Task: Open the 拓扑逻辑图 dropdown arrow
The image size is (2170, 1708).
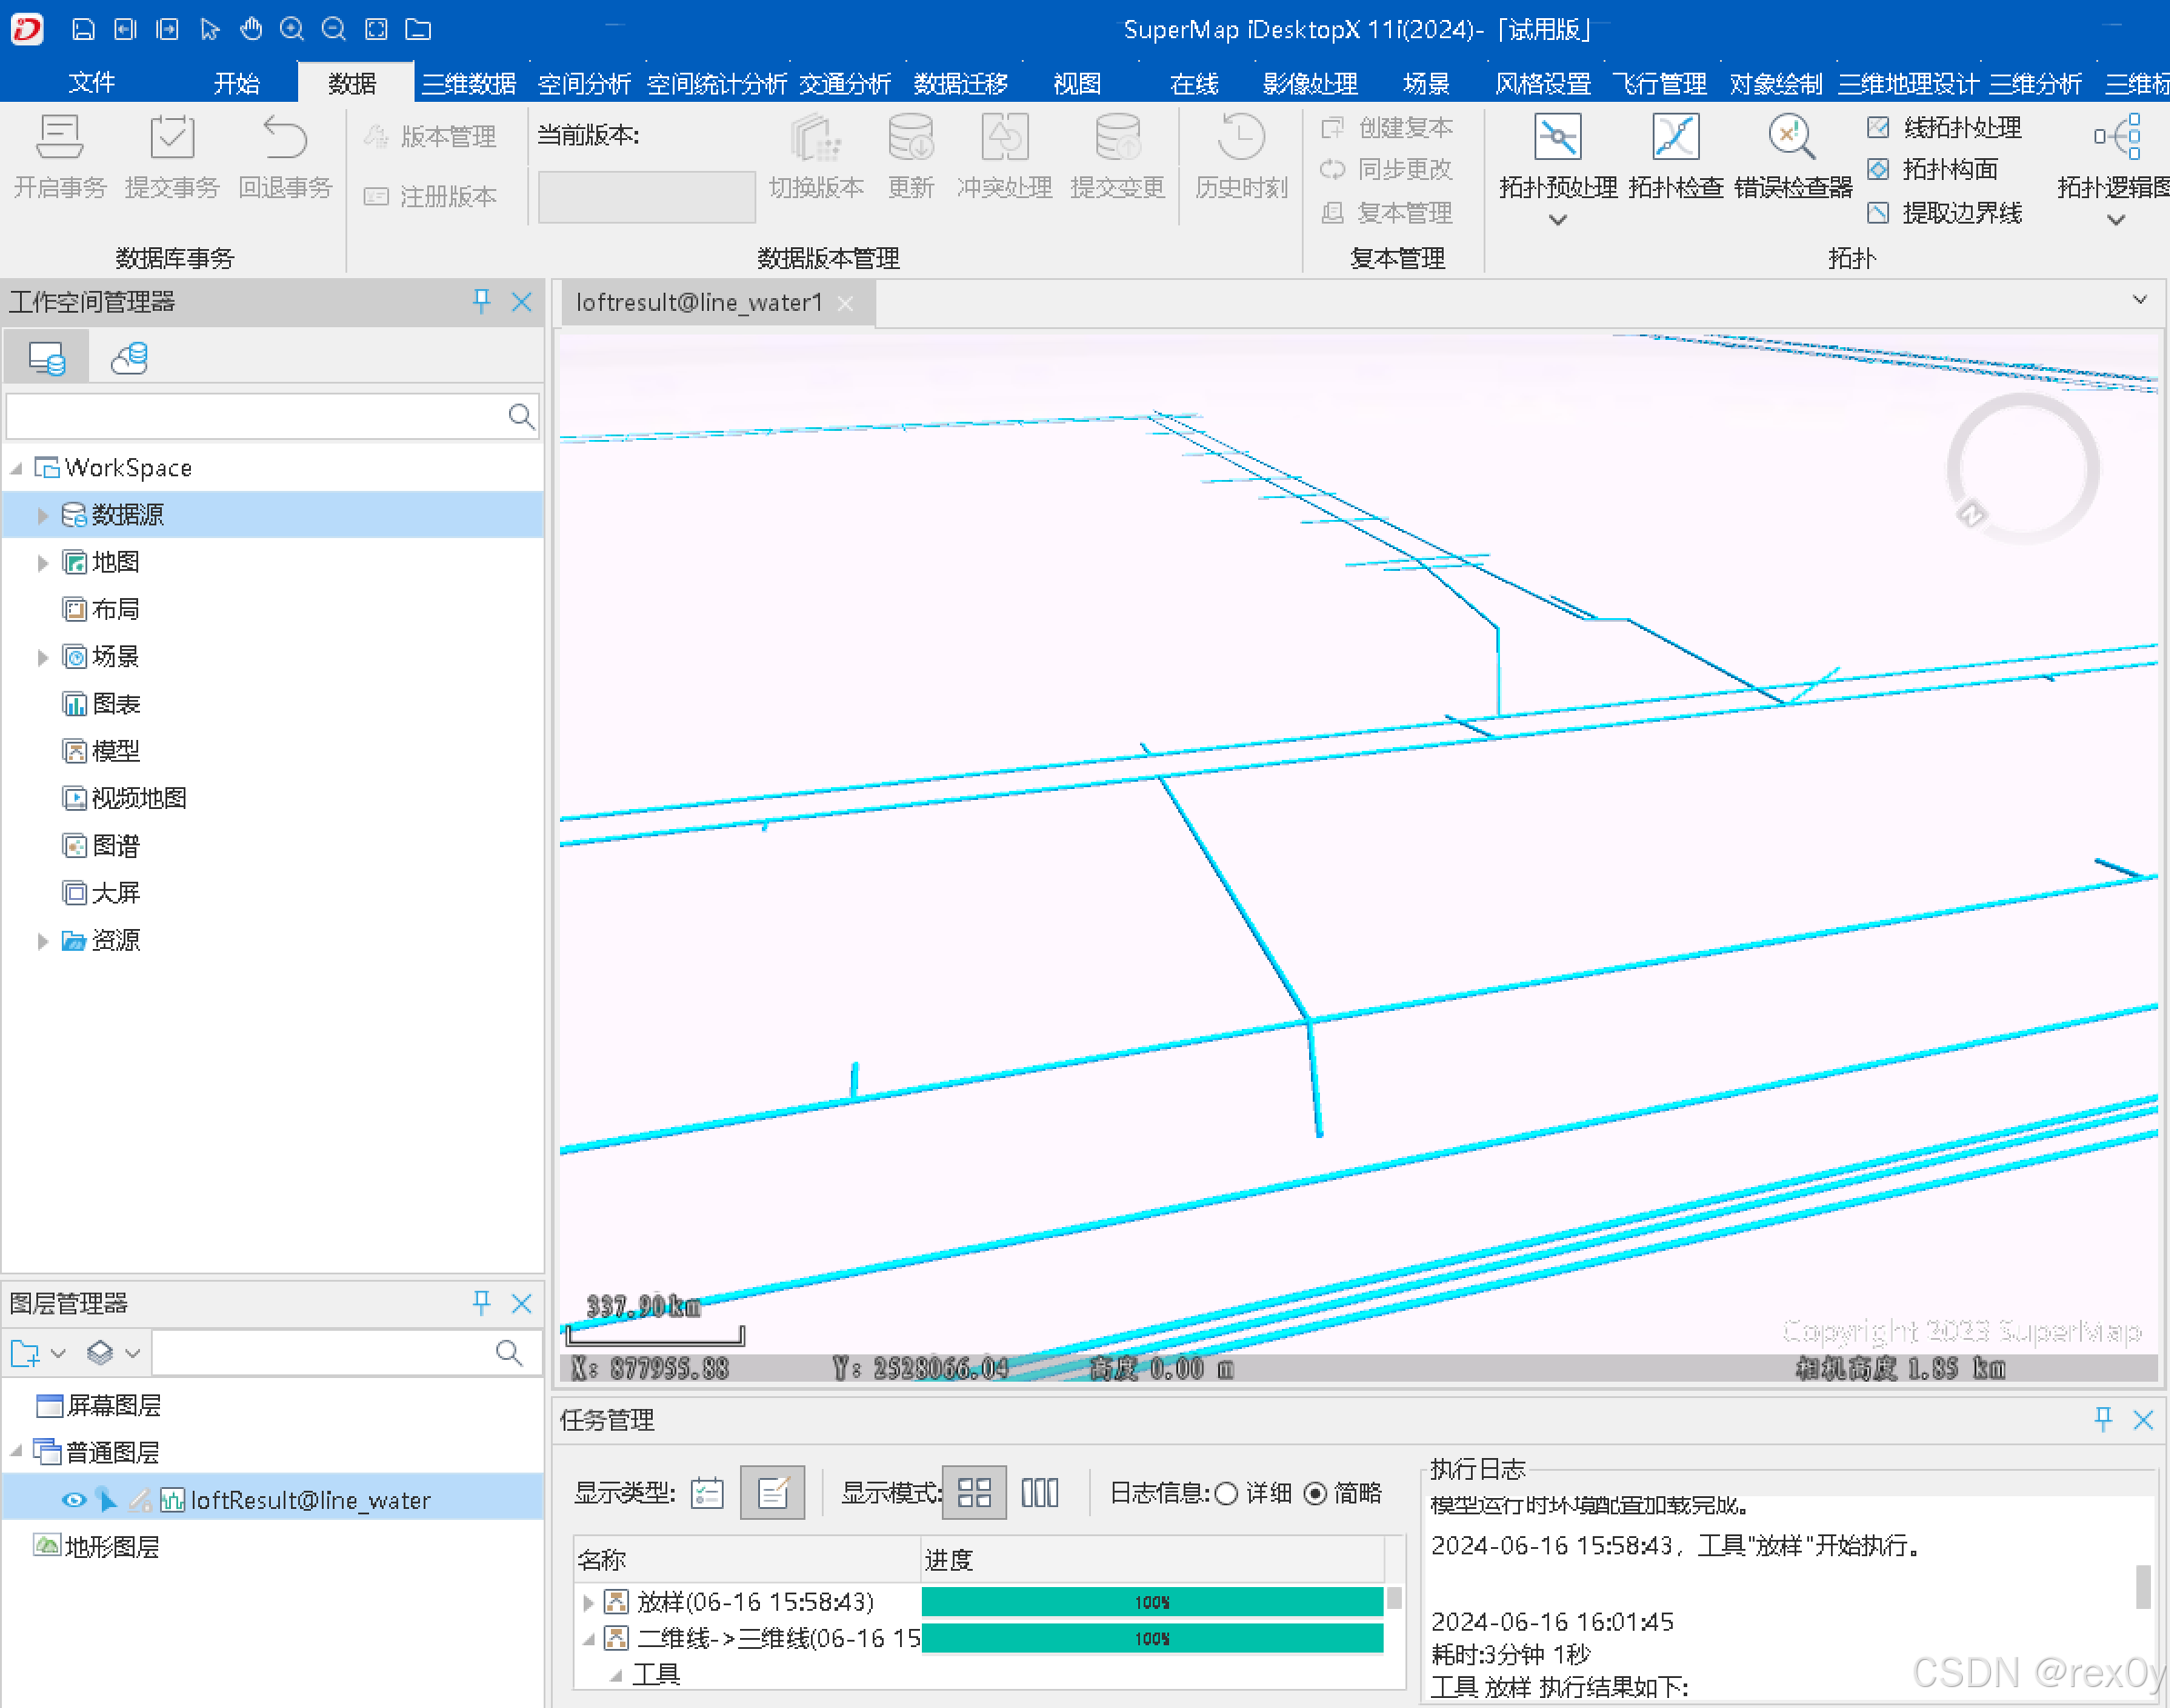Action: pos(2116,220)
